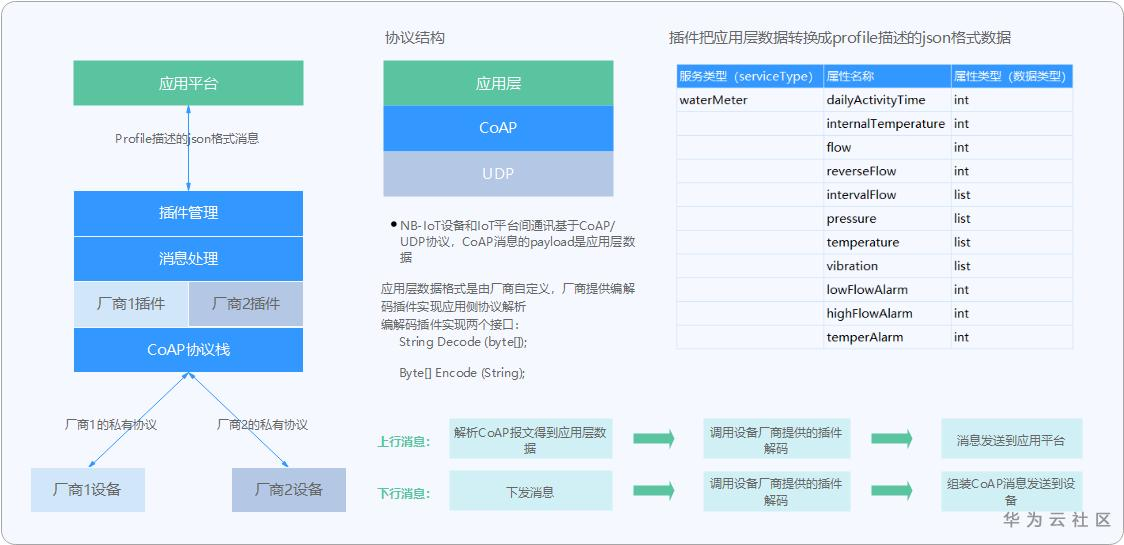This screenshot has width=1124, height=545.
Task: Select the plain temperature attribute cell
Action: coord(887,242)
